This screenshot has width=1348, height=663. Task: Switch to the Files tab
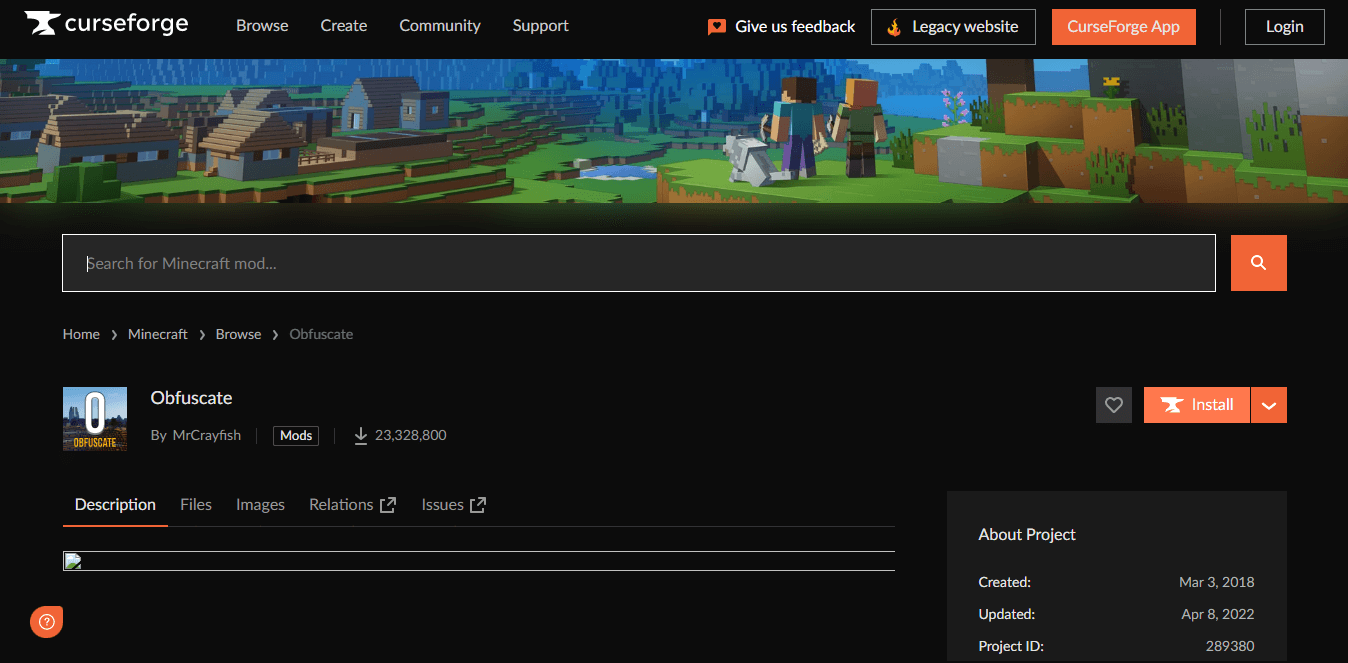pos(196,505)
